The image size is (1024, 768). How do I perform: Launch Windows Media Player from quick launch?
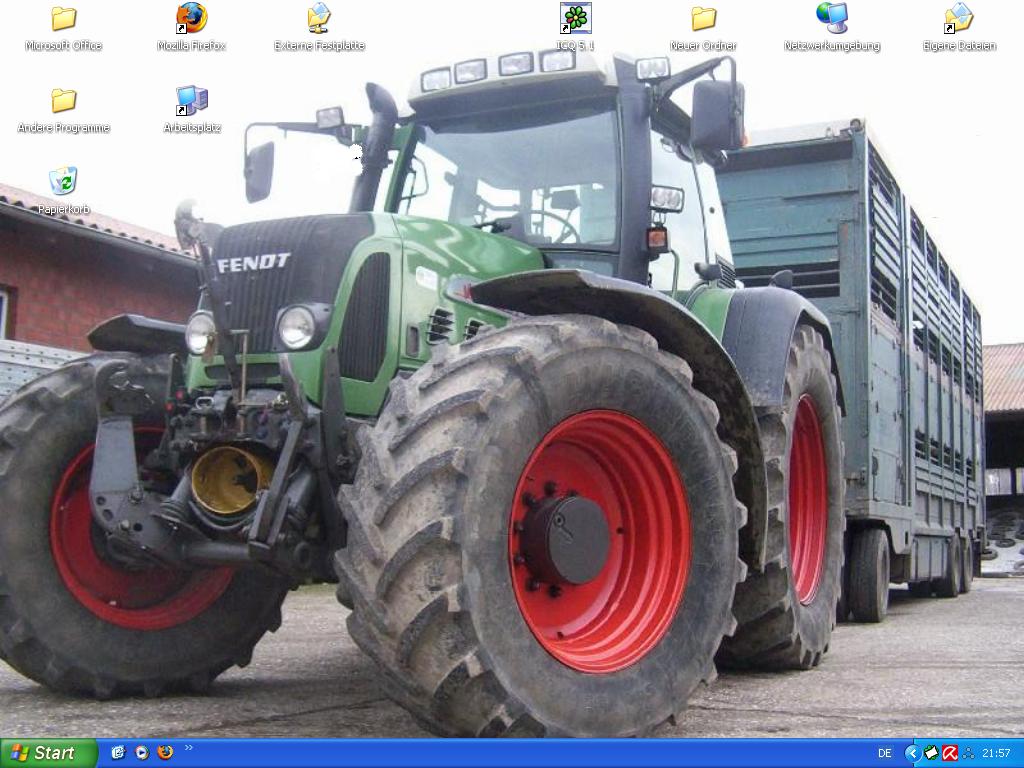[142, 753]
